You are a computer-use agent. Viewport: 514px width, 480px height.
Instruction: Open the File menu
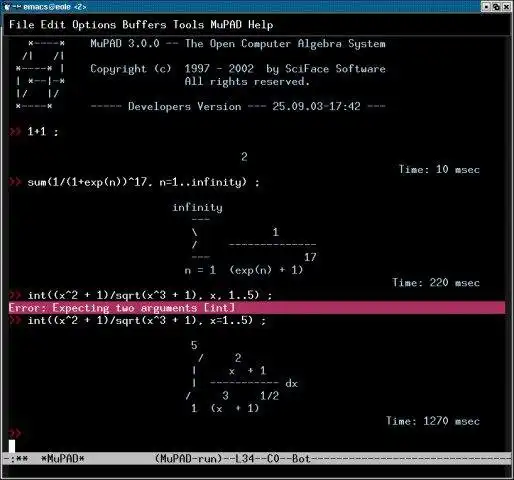click(22, 25)
